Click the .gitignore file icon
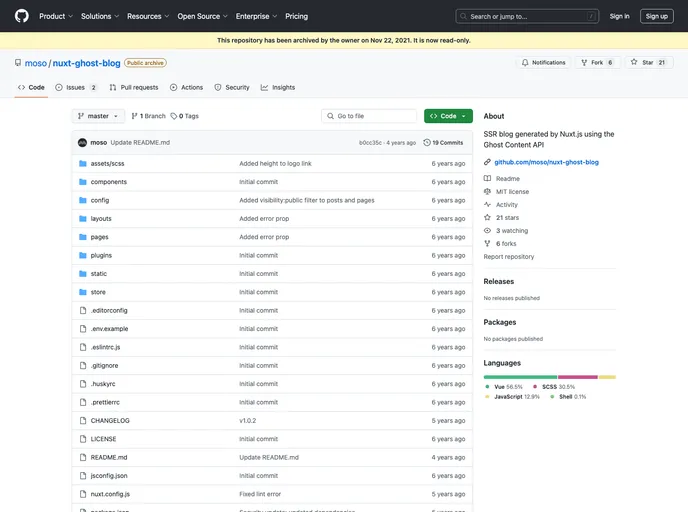Screen dimensions: 688x512 [82, 365]
